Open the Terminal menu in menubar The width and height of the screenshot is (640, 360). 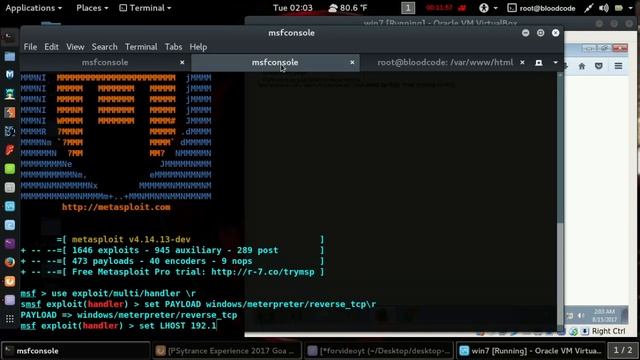(x=141, y=47)
